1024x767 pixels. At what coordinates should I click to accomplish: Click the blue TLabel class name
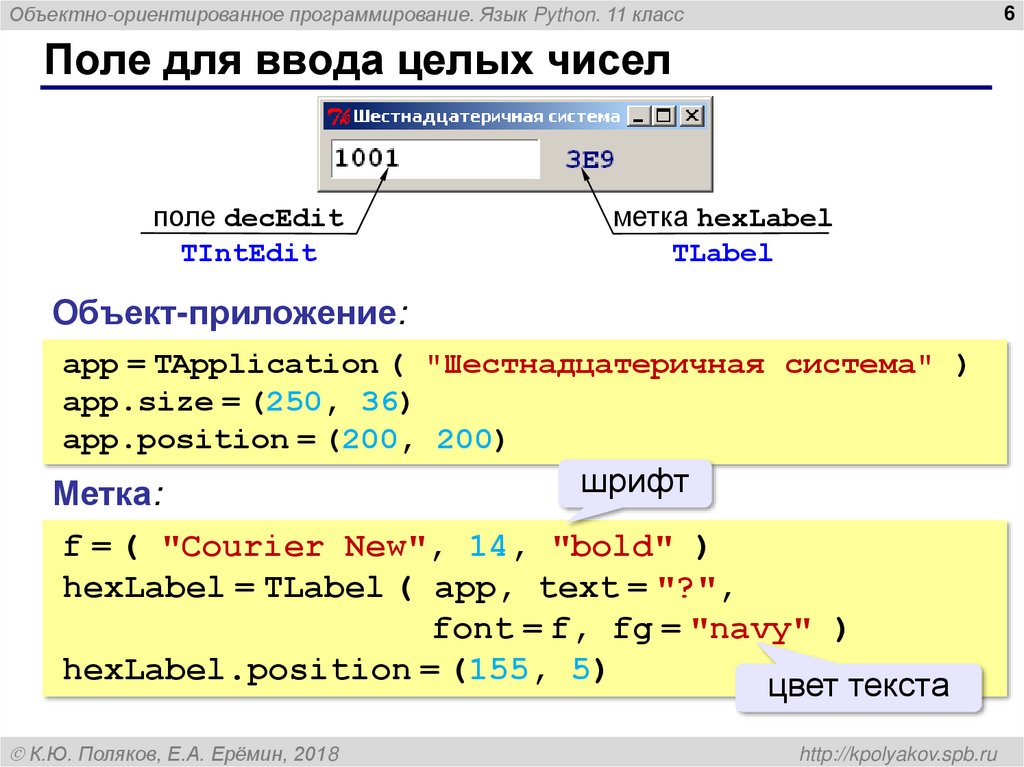(x=722, y=253)
